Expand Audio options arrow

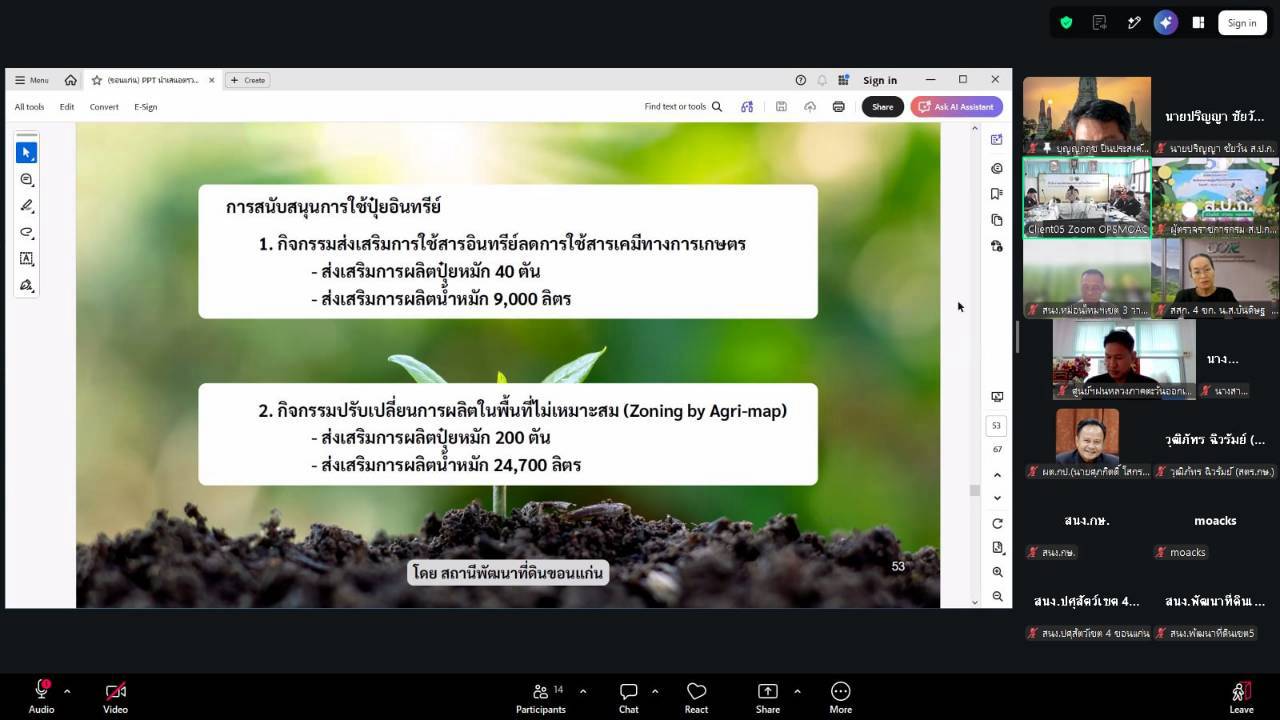click(x=67, y=691)
